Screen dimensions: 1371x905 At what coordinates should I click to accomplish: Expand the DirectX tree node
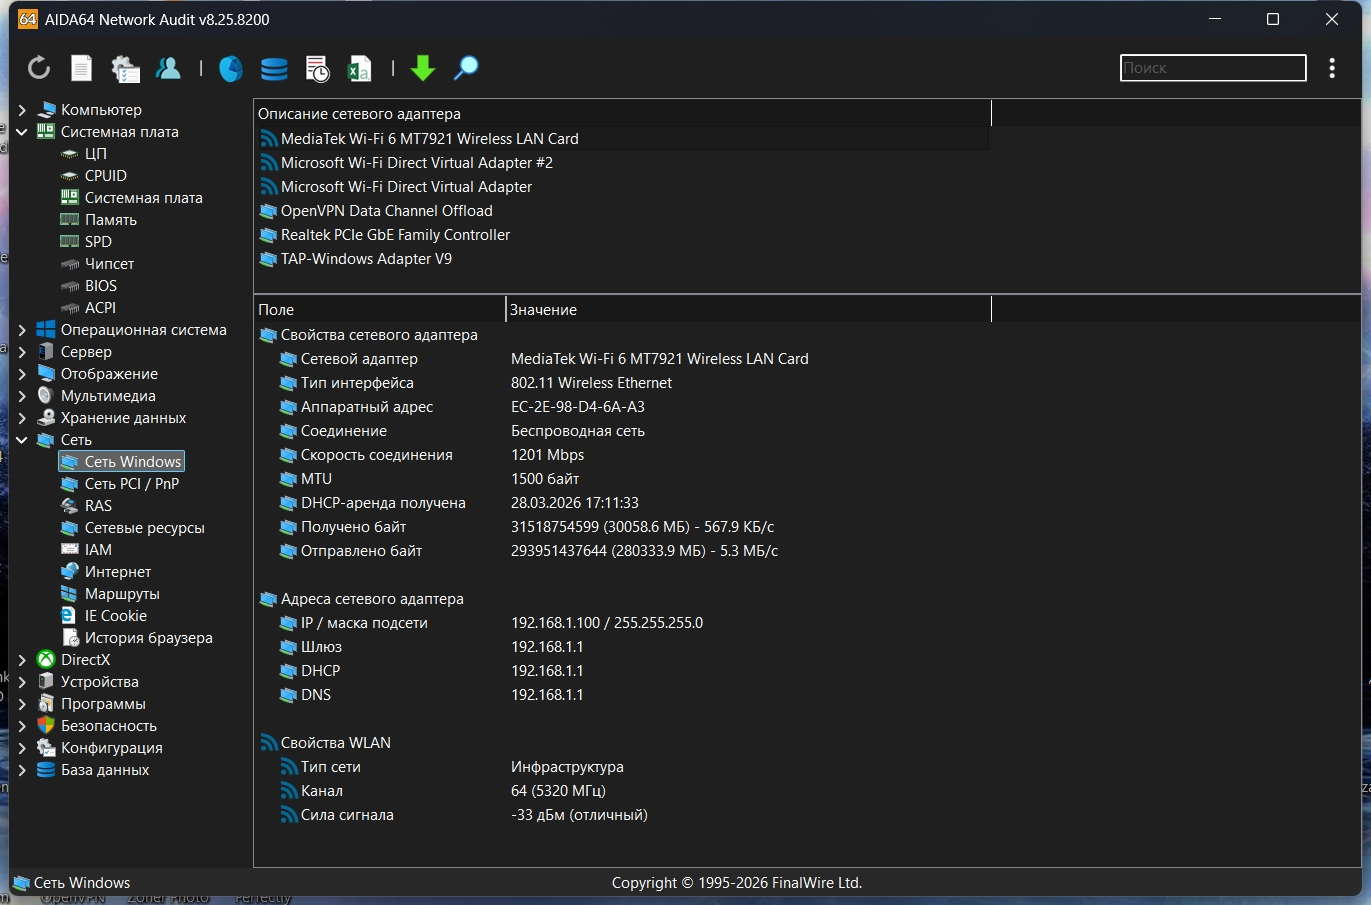coord(22,660)
